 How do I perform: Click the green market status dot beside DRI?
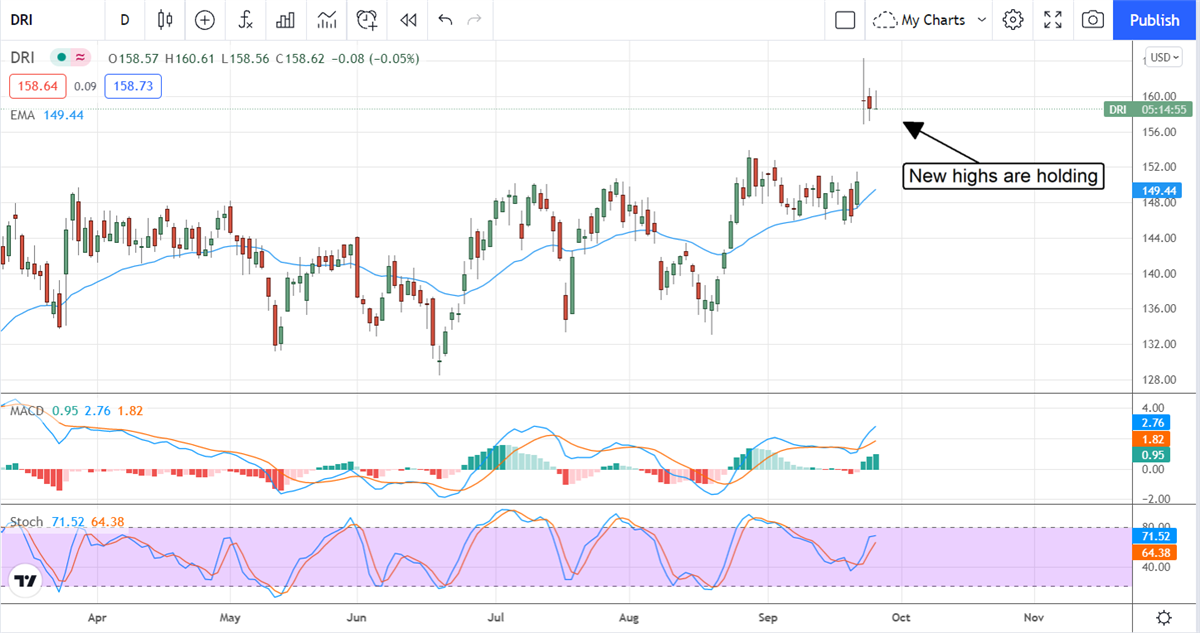tap(62, 58)
